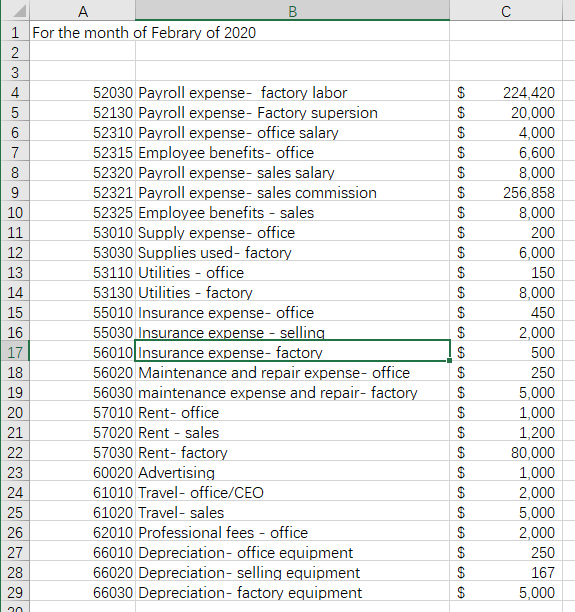Click account code 66030 cell

[x=82, y=592]
